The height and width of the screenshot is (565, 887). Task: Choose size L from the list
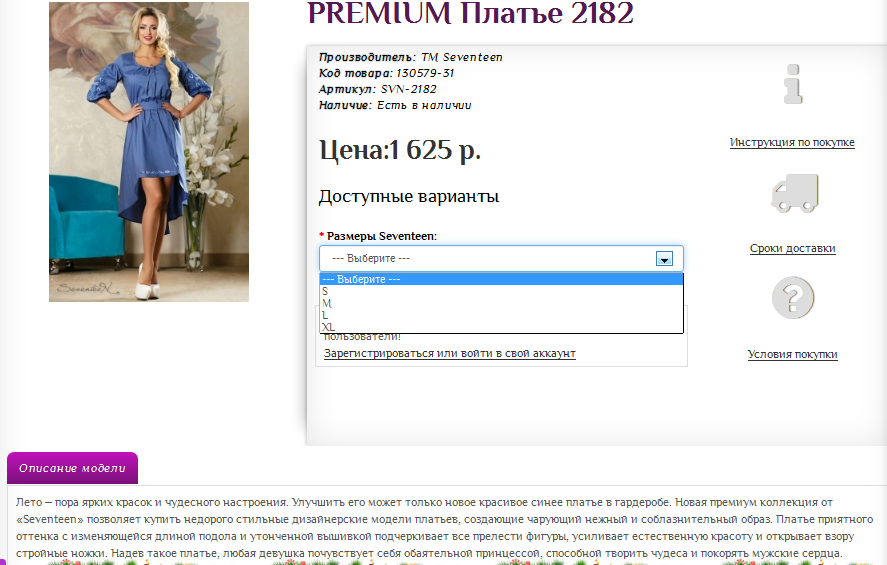tap(501, 315)
